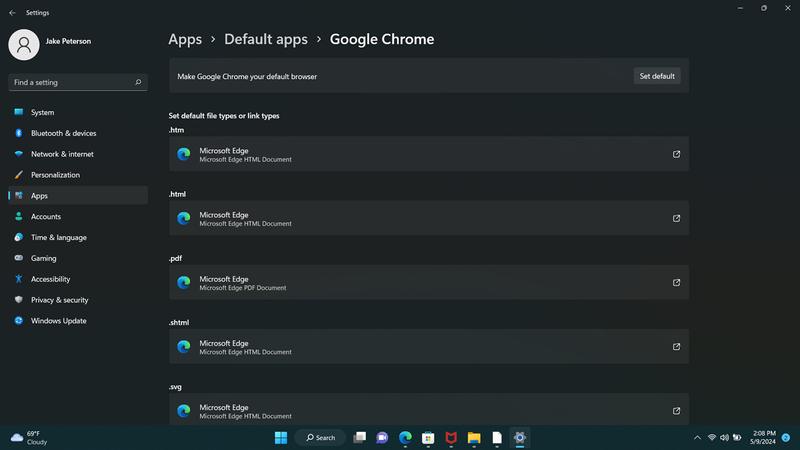Click the Microsoft Edge icon in .htm row
The width and height of the screenshot is (800, 450).
[184, 154]
